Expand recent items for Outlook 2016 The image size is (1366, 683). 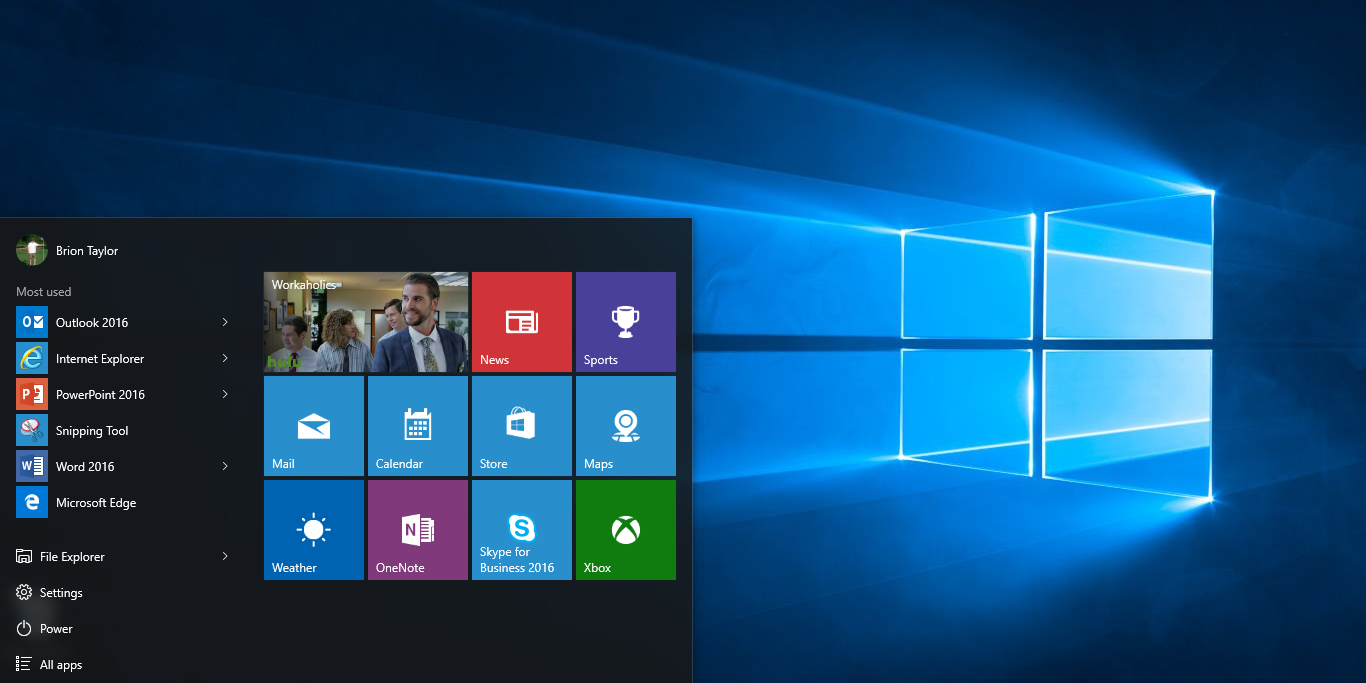(x=224, y=322)
